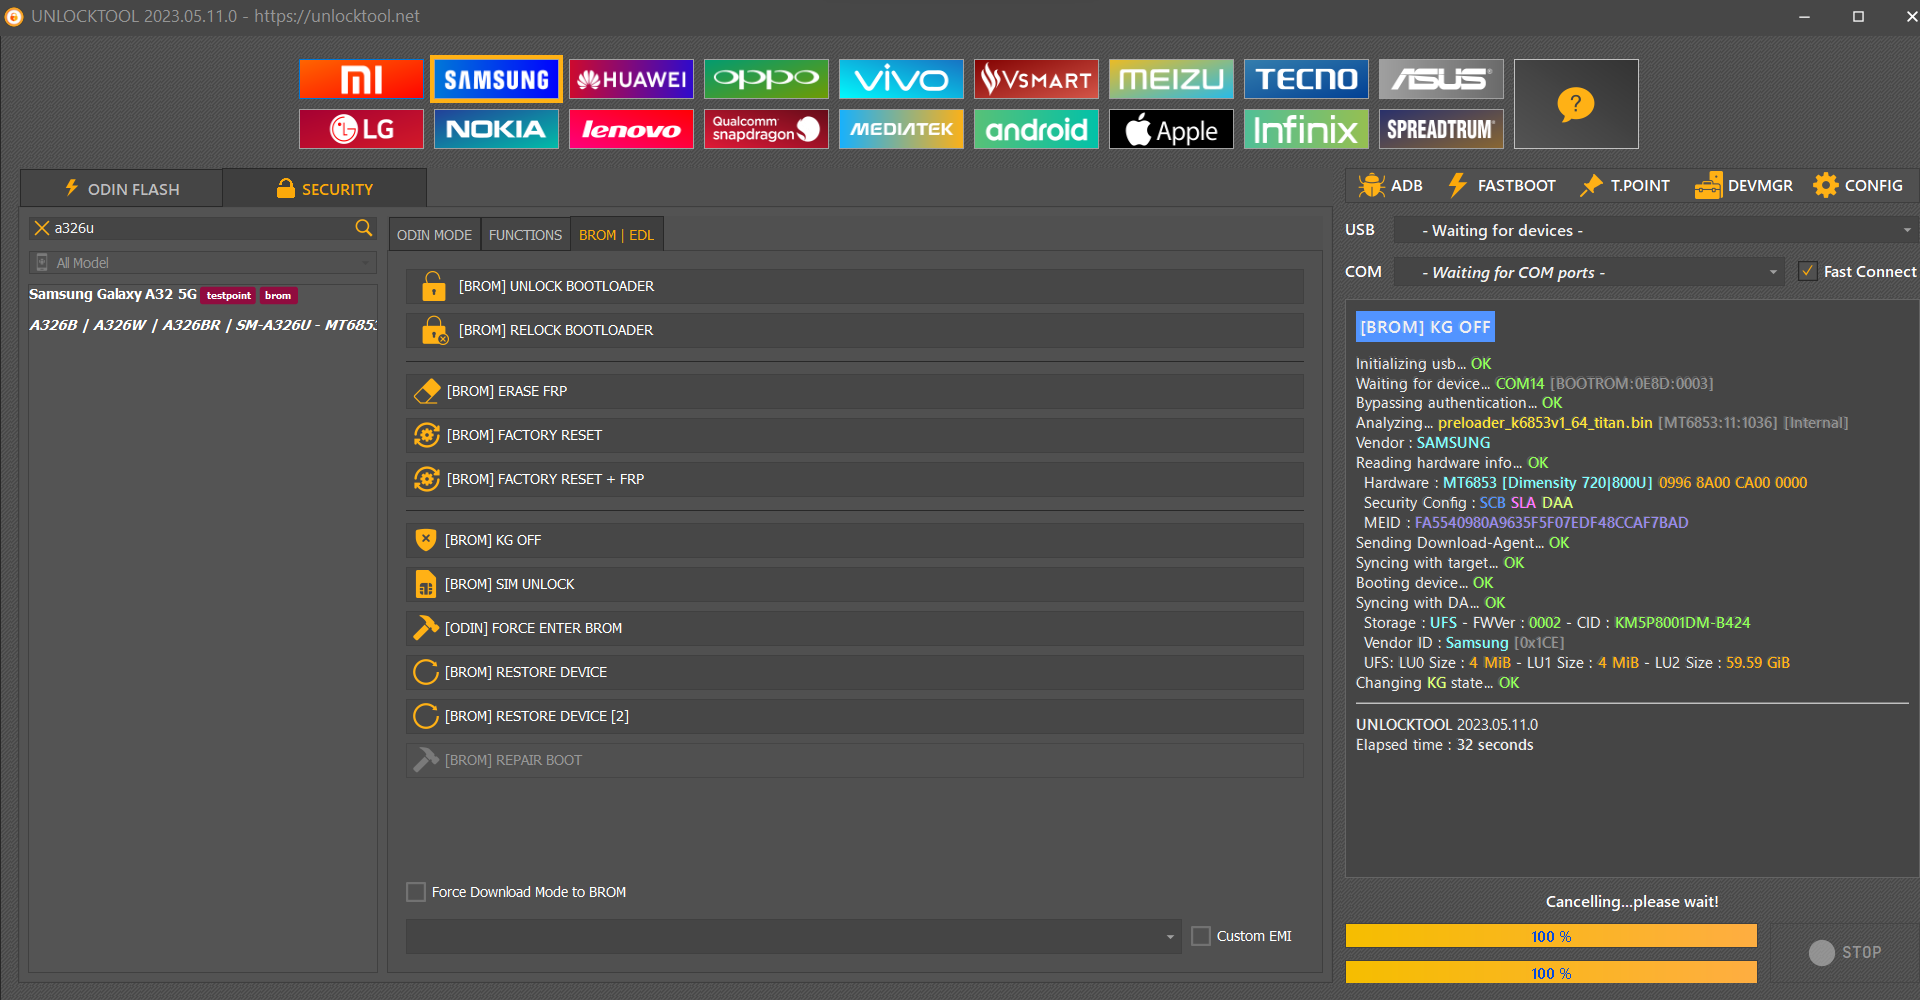The image size is (1920, 1000).
Task: Click ODIN Force Enter BROM
Action: (x=855, y=628)
